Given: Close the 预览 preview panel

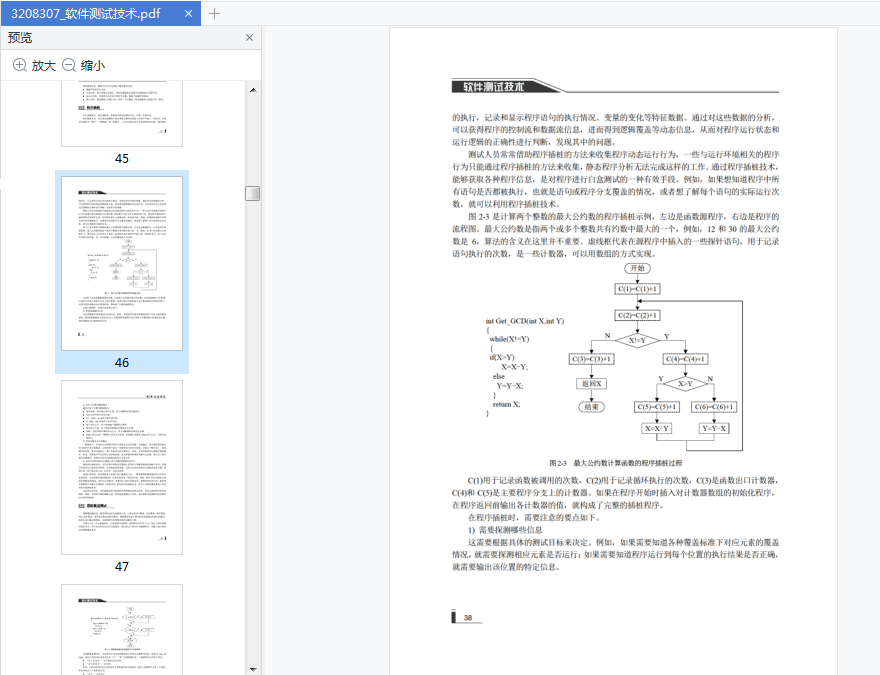Looking at the screenshot, I should click(x=249, y=38).
